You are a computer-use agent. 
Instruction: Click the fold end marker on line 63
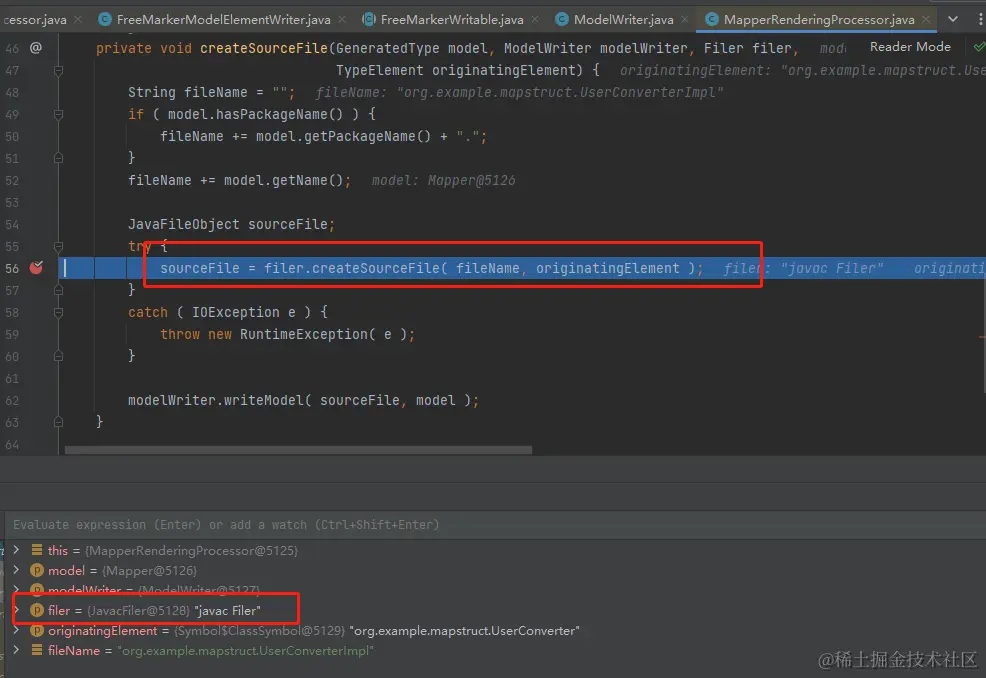(58, 422)
